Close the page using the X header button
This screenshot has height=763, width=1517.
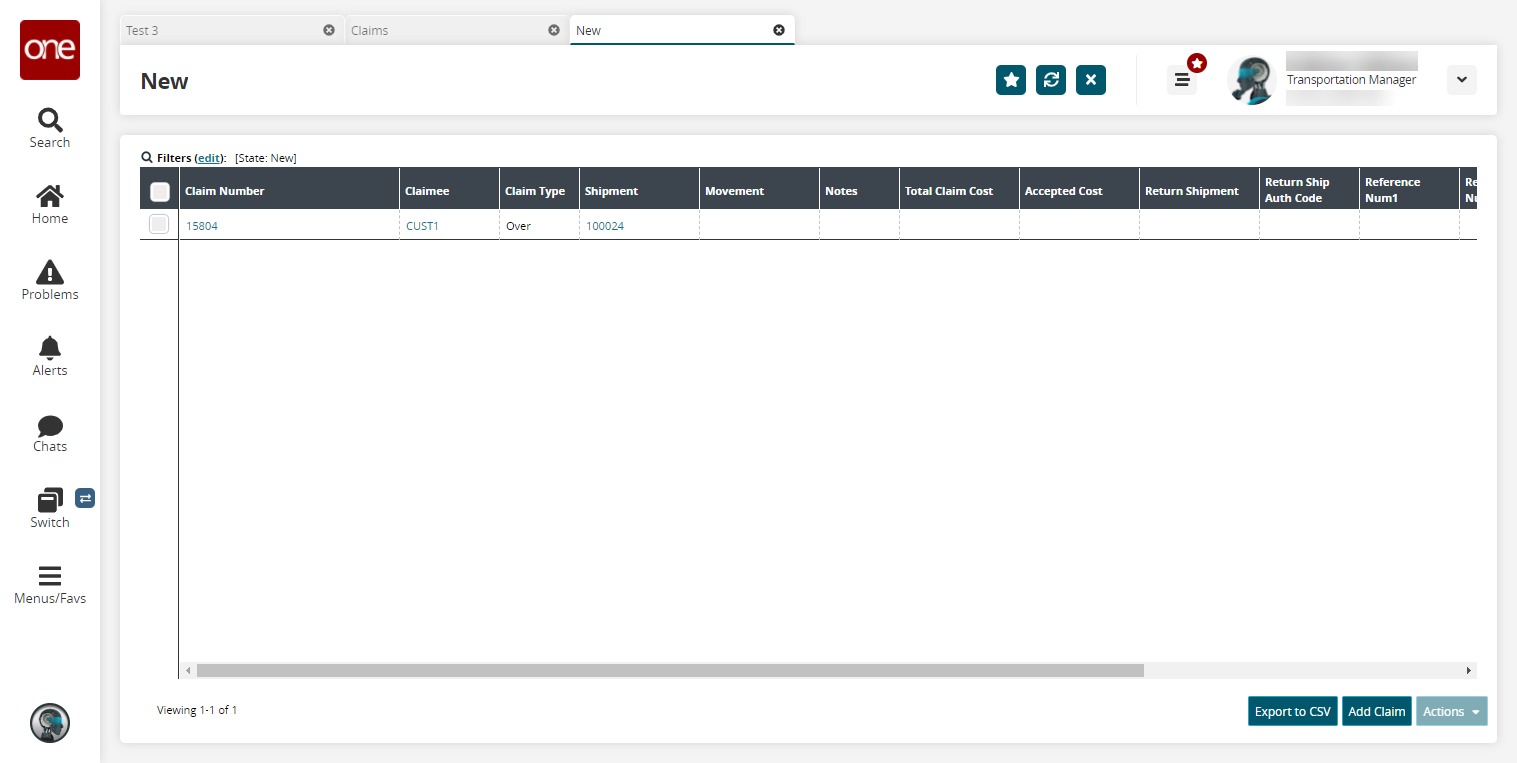click(1091, 80)
